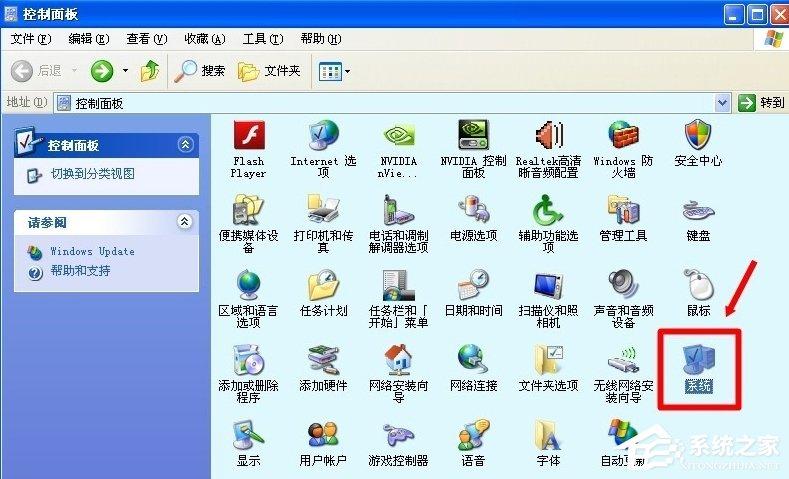The image size is (789, 479).
Task: Open the 系统 (System) icon
Action: [x=698, y=360]
